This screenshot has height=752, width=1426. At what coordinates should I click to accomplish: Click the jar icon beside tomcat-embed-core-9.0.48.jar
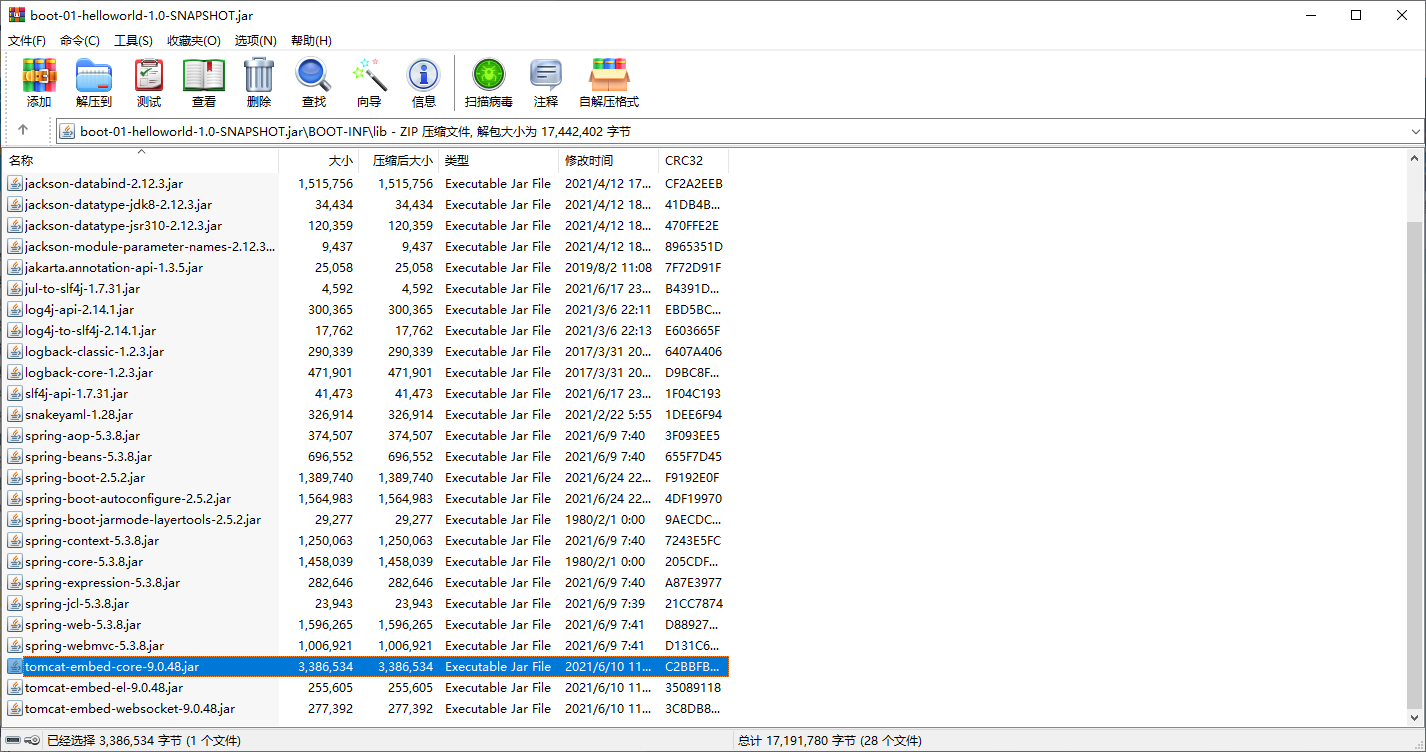pos(15,666)
